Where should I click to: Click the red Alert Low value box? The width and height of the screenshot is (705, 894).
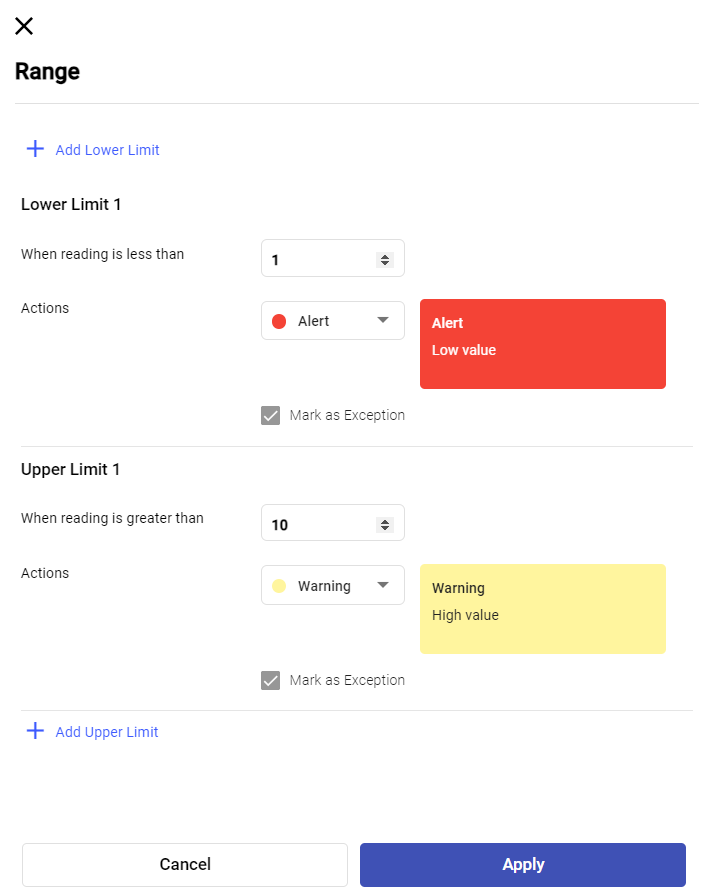tap(542, 344)
